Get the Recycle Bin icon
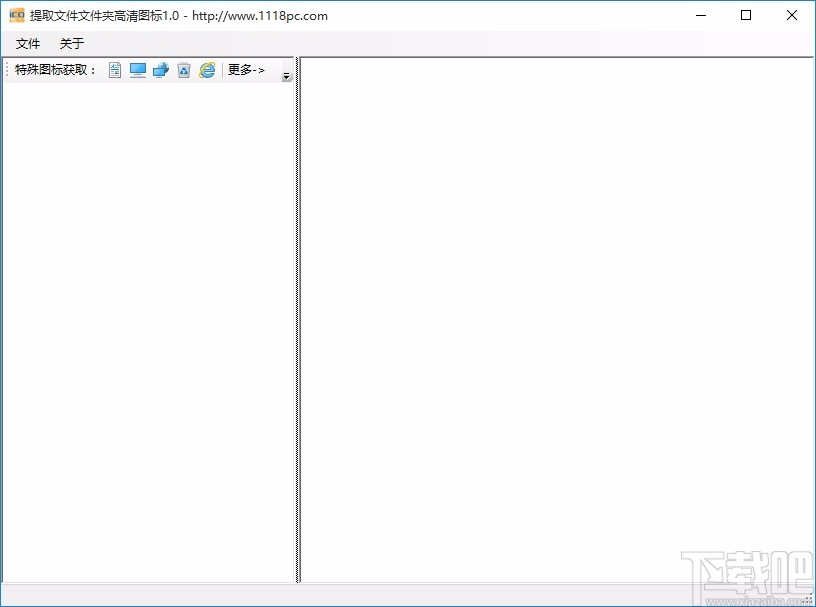 (184, 70)
